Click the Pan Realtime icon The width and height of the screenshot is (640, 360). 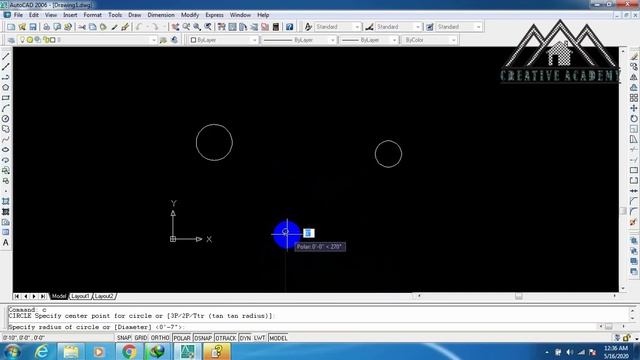point(176,27)
